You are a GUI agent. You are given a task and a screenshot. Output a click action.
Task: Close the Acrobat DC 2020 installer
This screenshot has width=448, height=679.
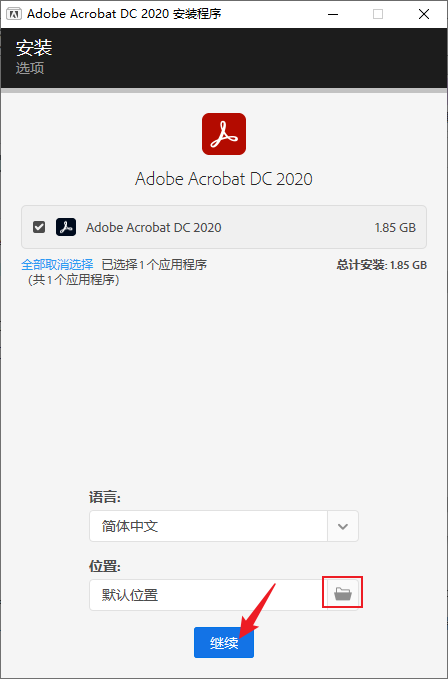424,14
